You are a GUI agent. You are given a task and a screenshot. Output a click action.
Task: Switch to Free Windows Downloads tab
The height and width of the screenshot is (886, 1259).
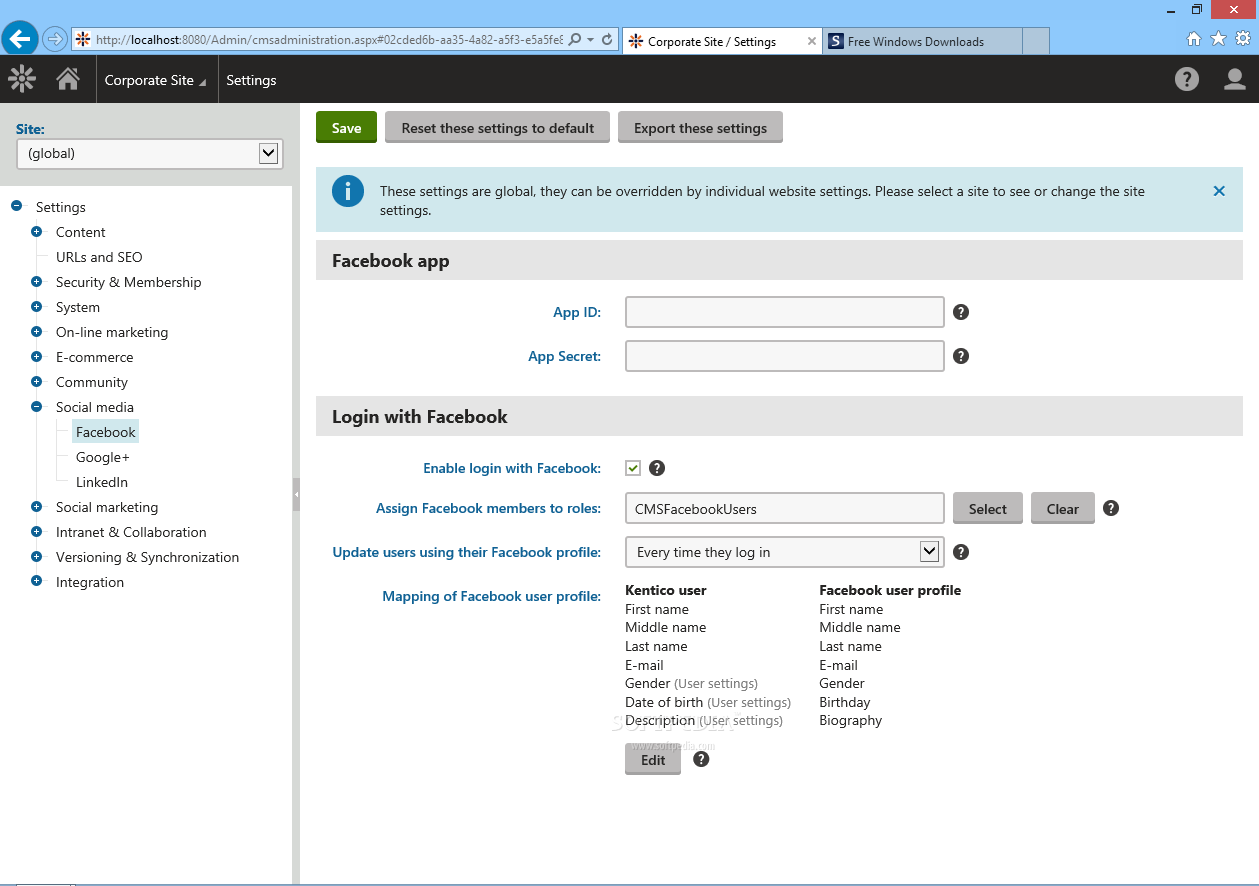tap(923, 41)
